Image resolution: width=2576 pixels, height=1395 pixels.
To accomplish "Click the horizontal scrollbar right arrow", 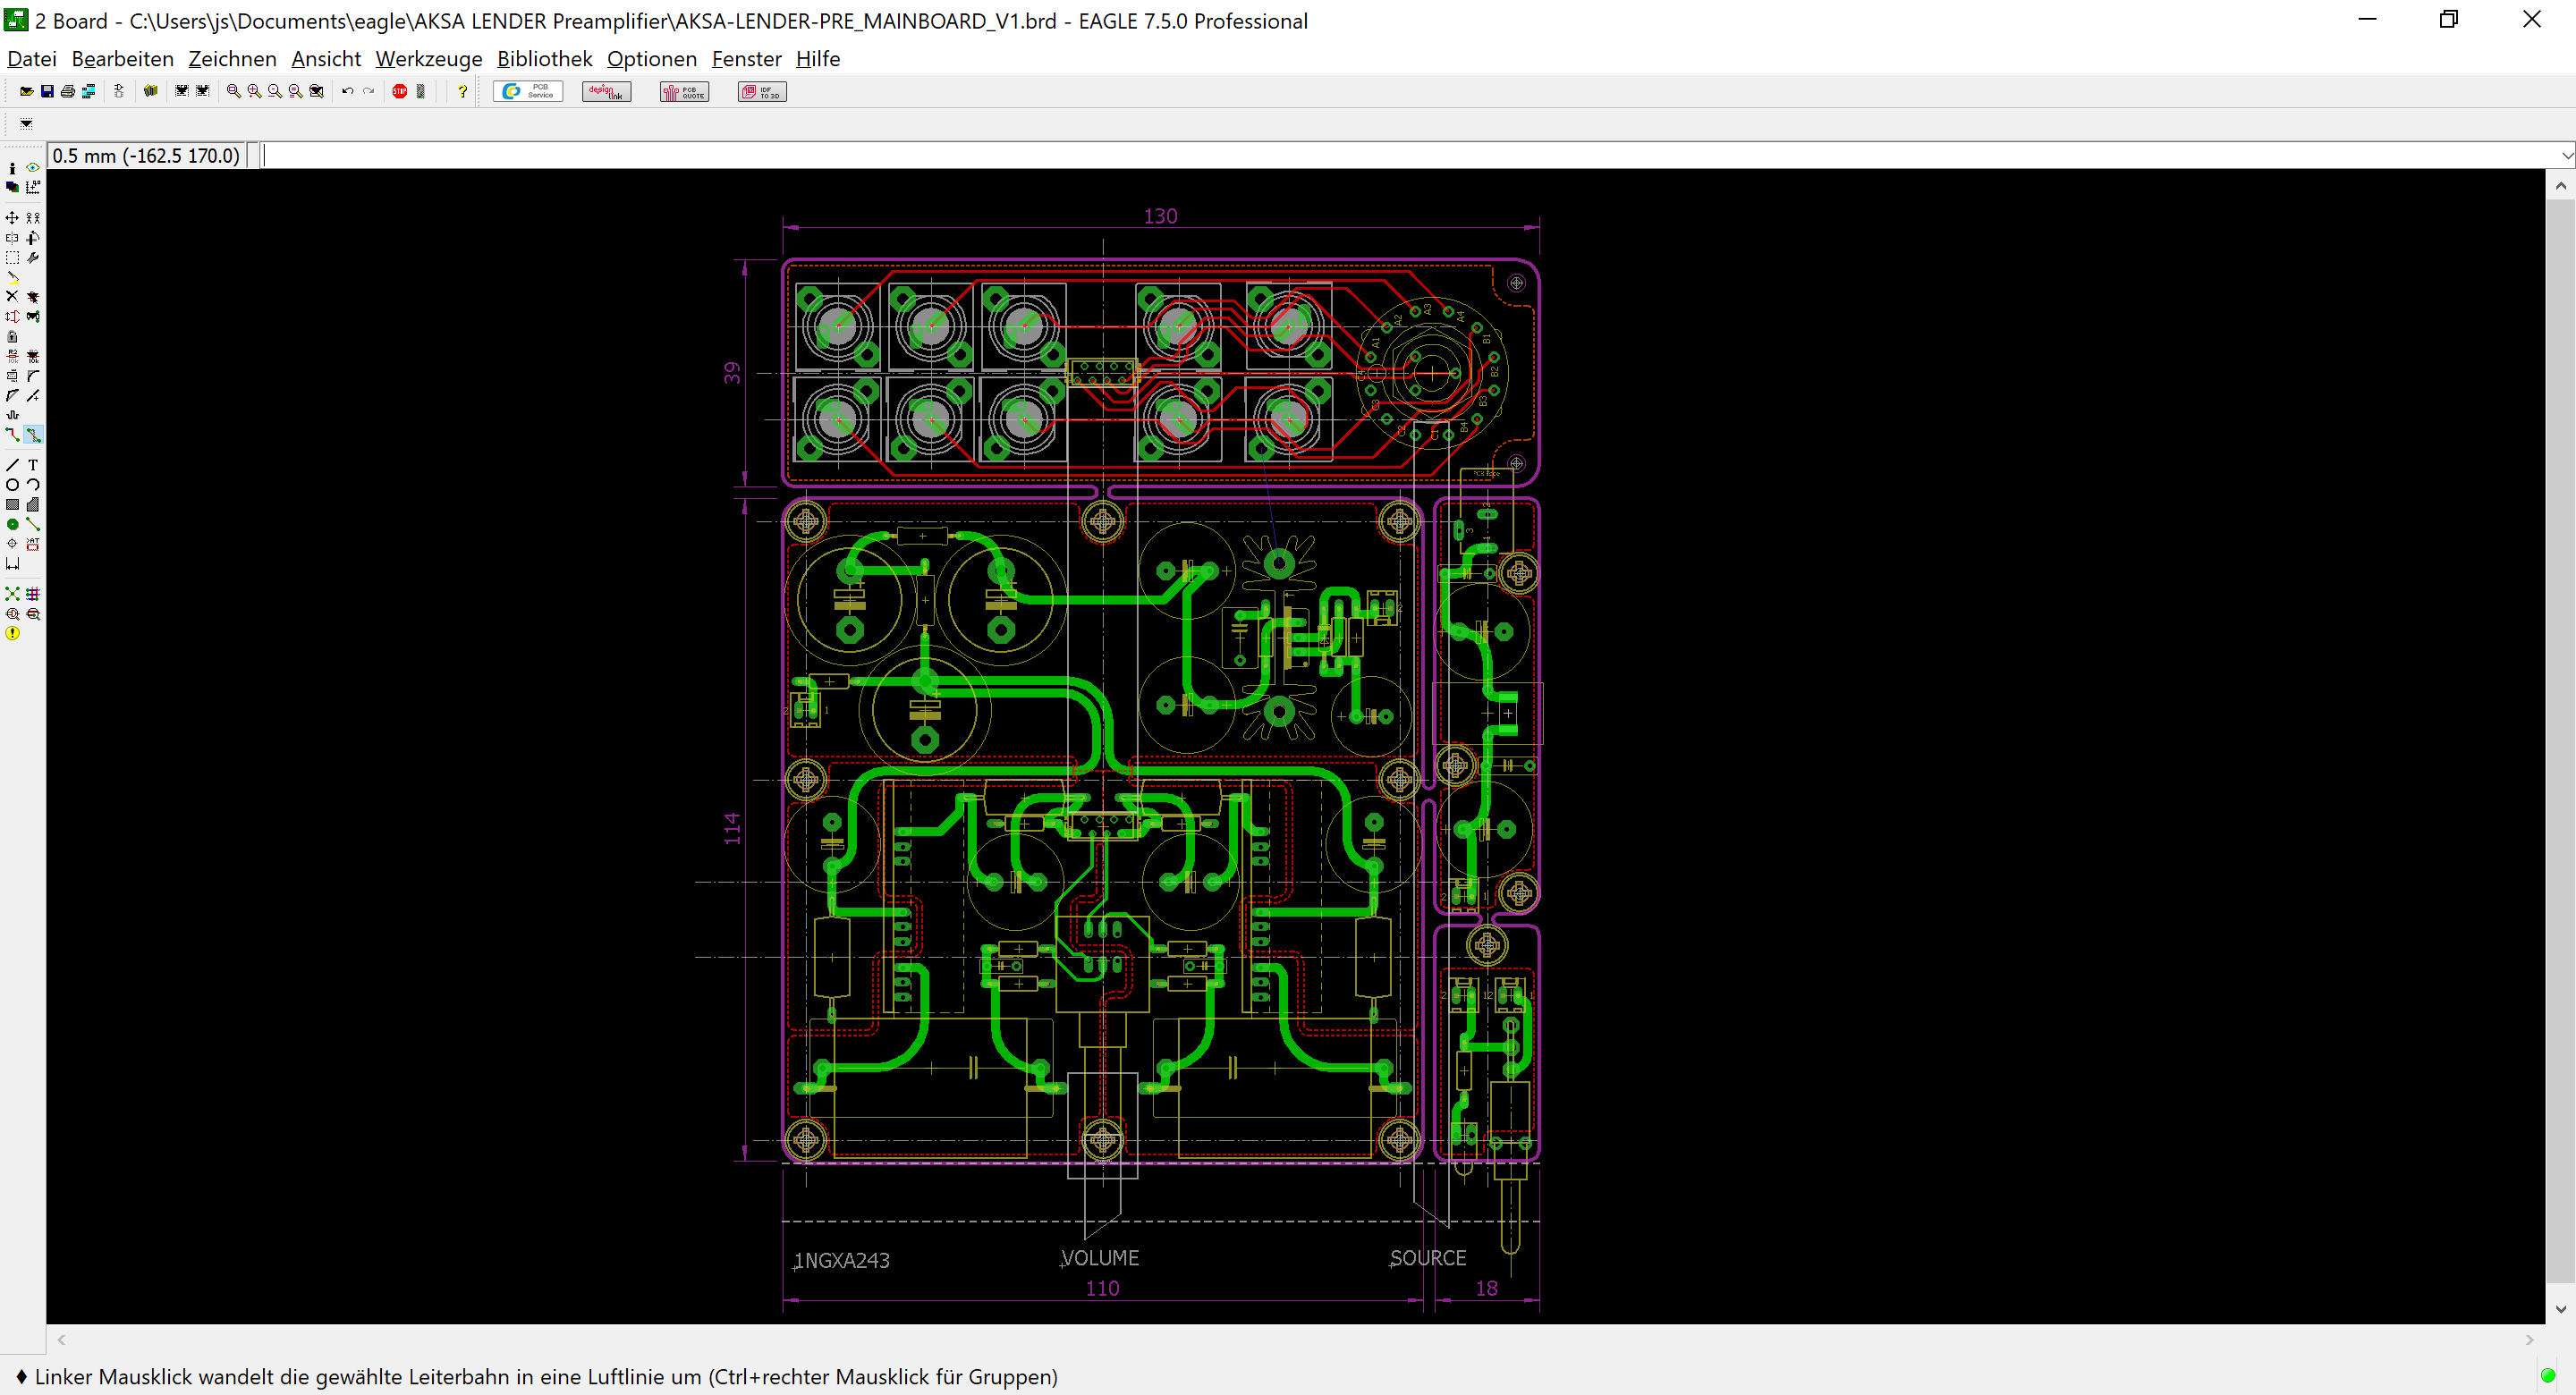I will 2530,1339.
